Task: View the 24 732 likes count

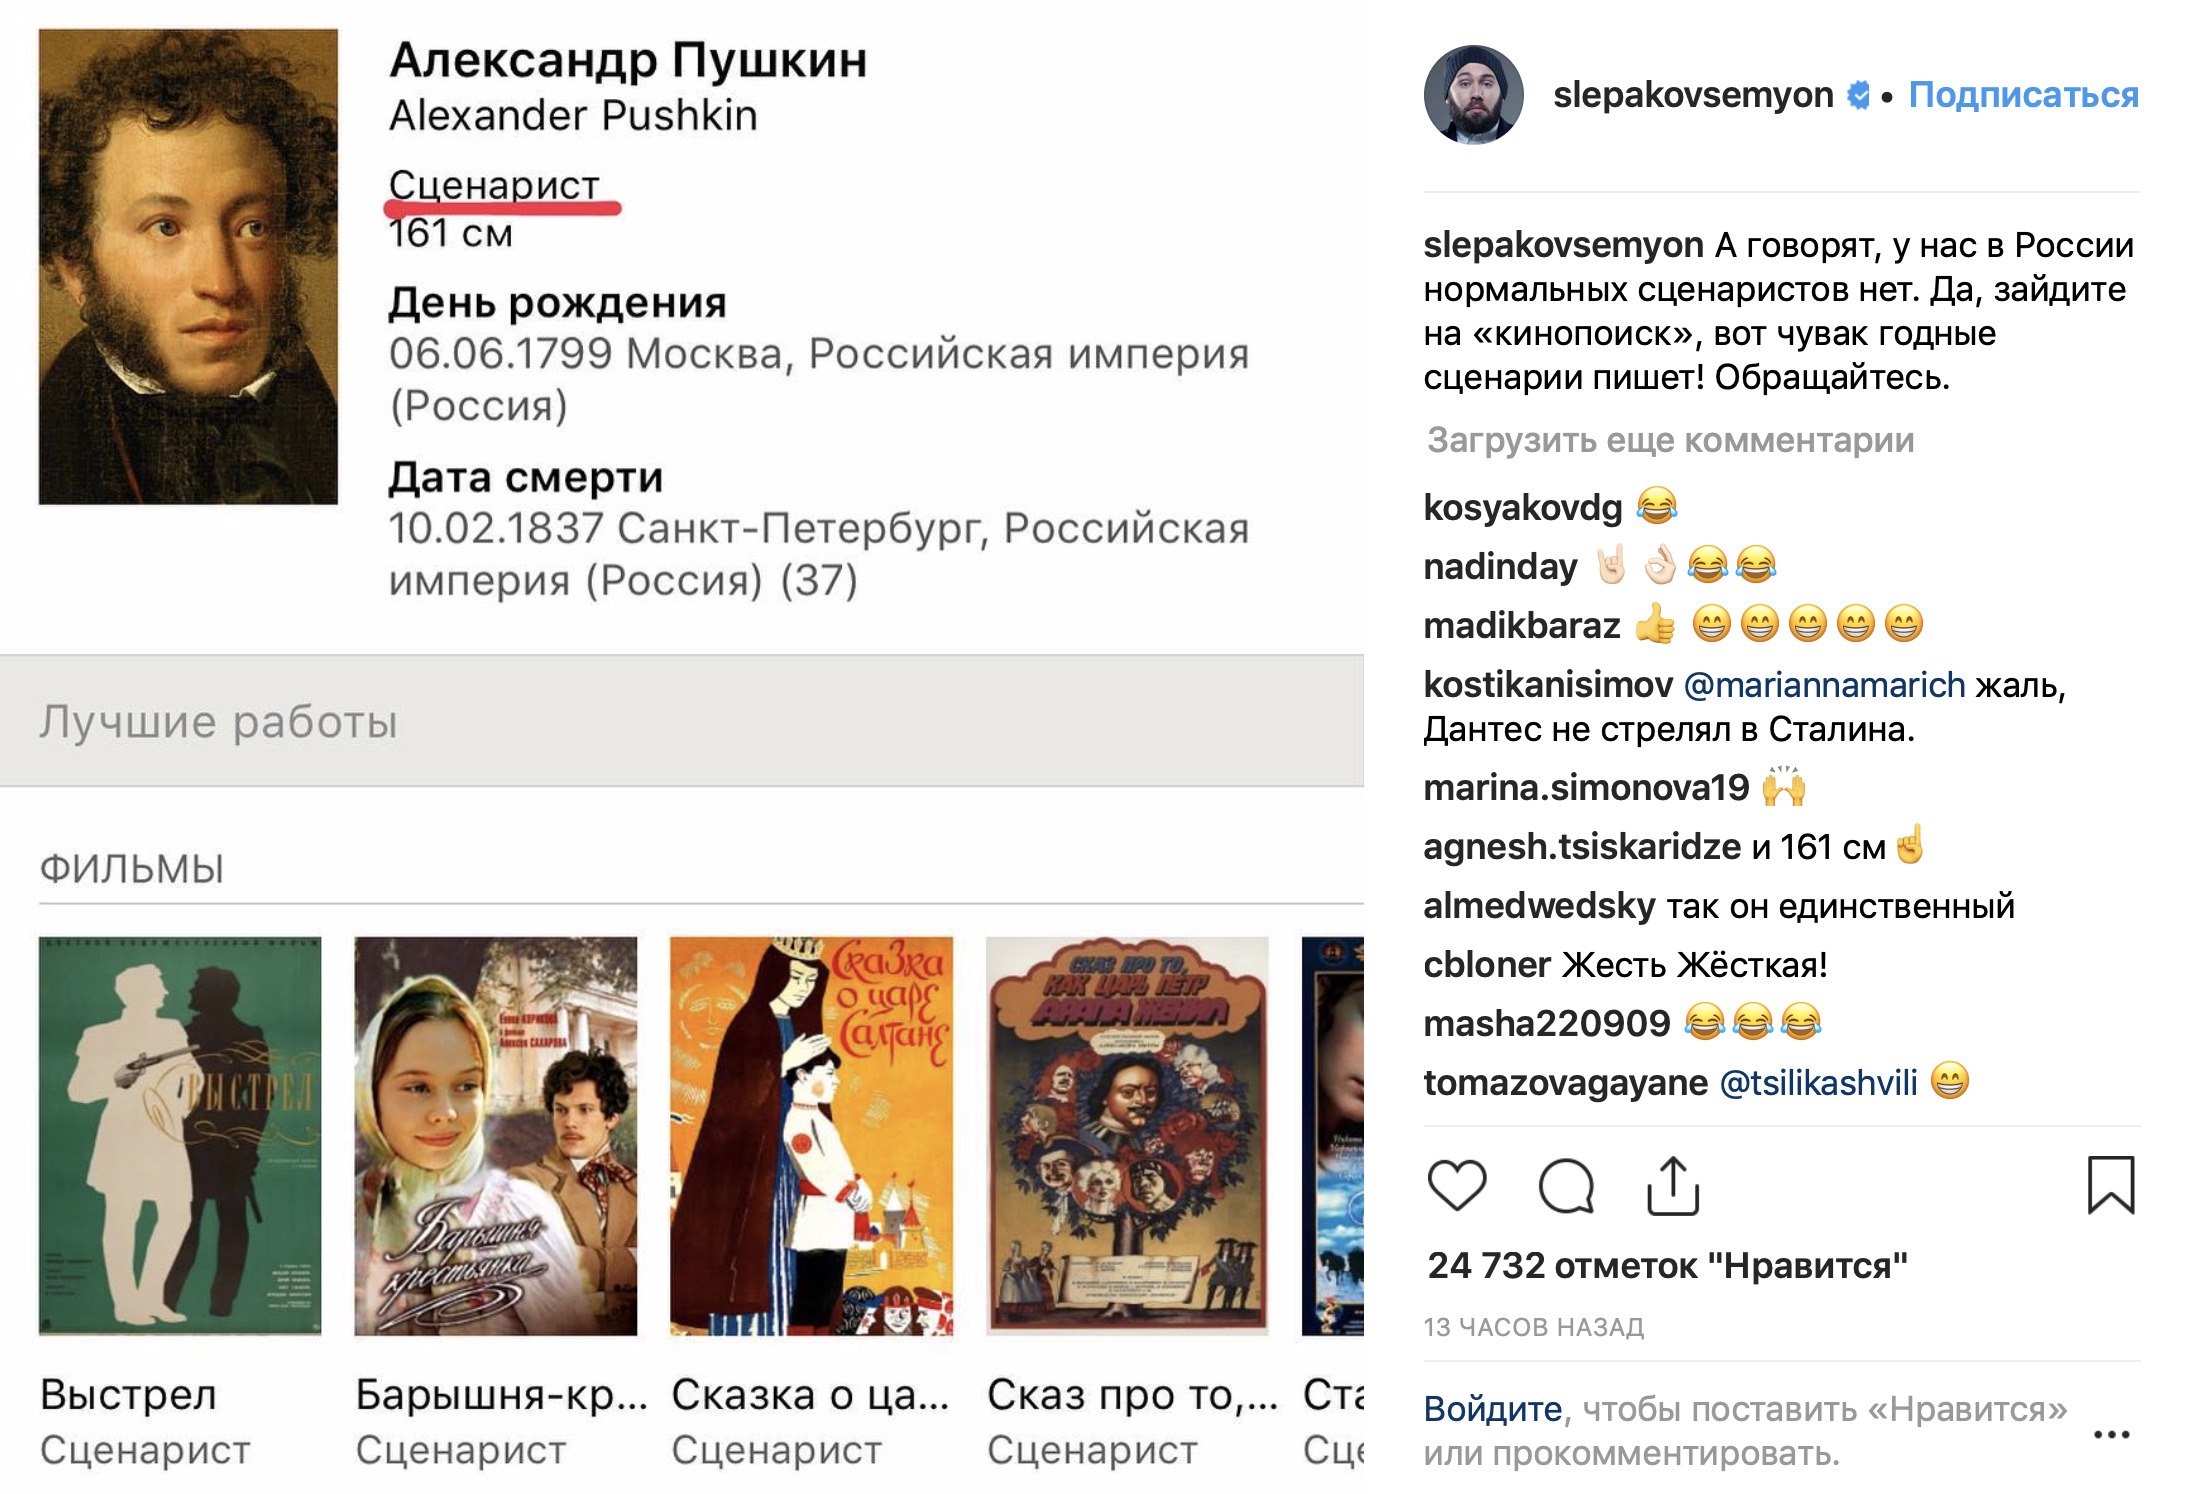Action: click(x=1668, y=1266)
